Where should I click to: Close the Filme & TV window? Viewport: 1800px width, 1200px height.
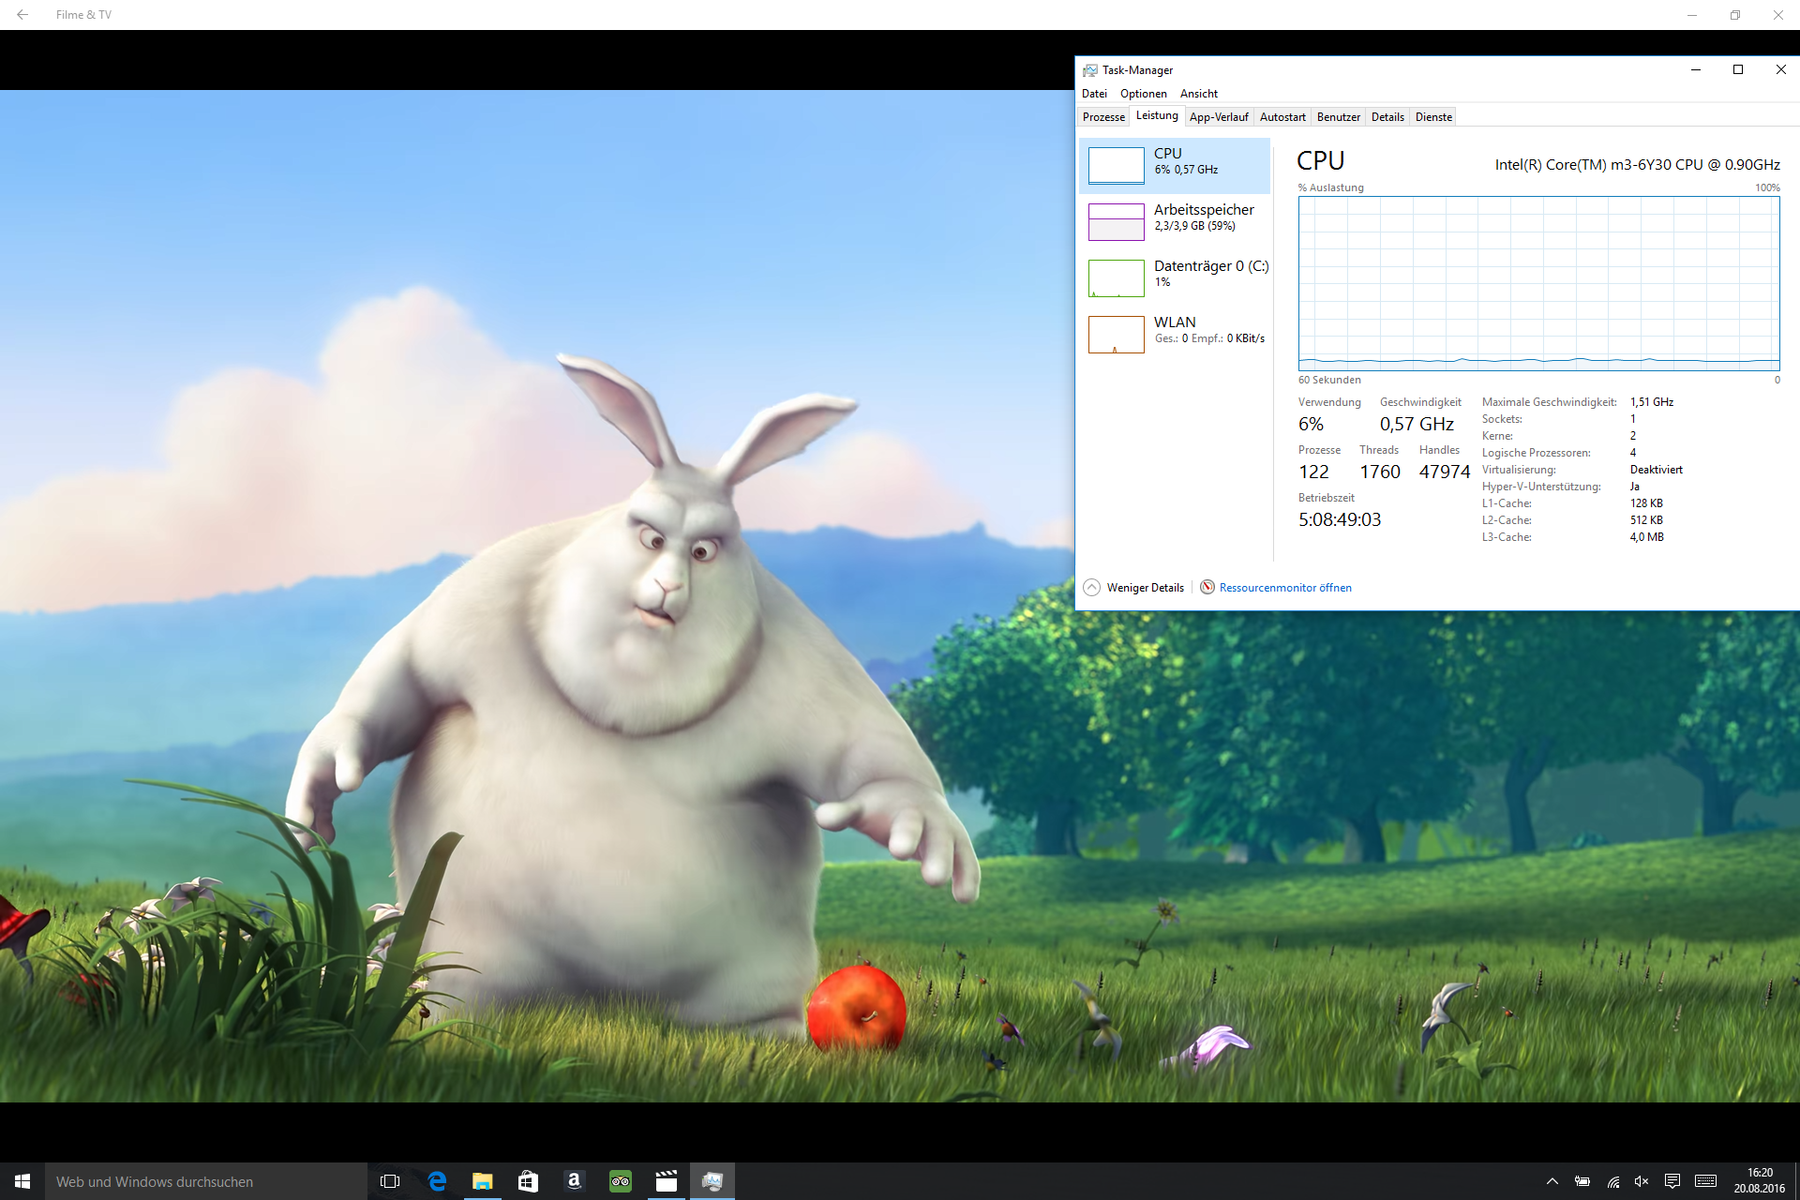pos(1778,15)
